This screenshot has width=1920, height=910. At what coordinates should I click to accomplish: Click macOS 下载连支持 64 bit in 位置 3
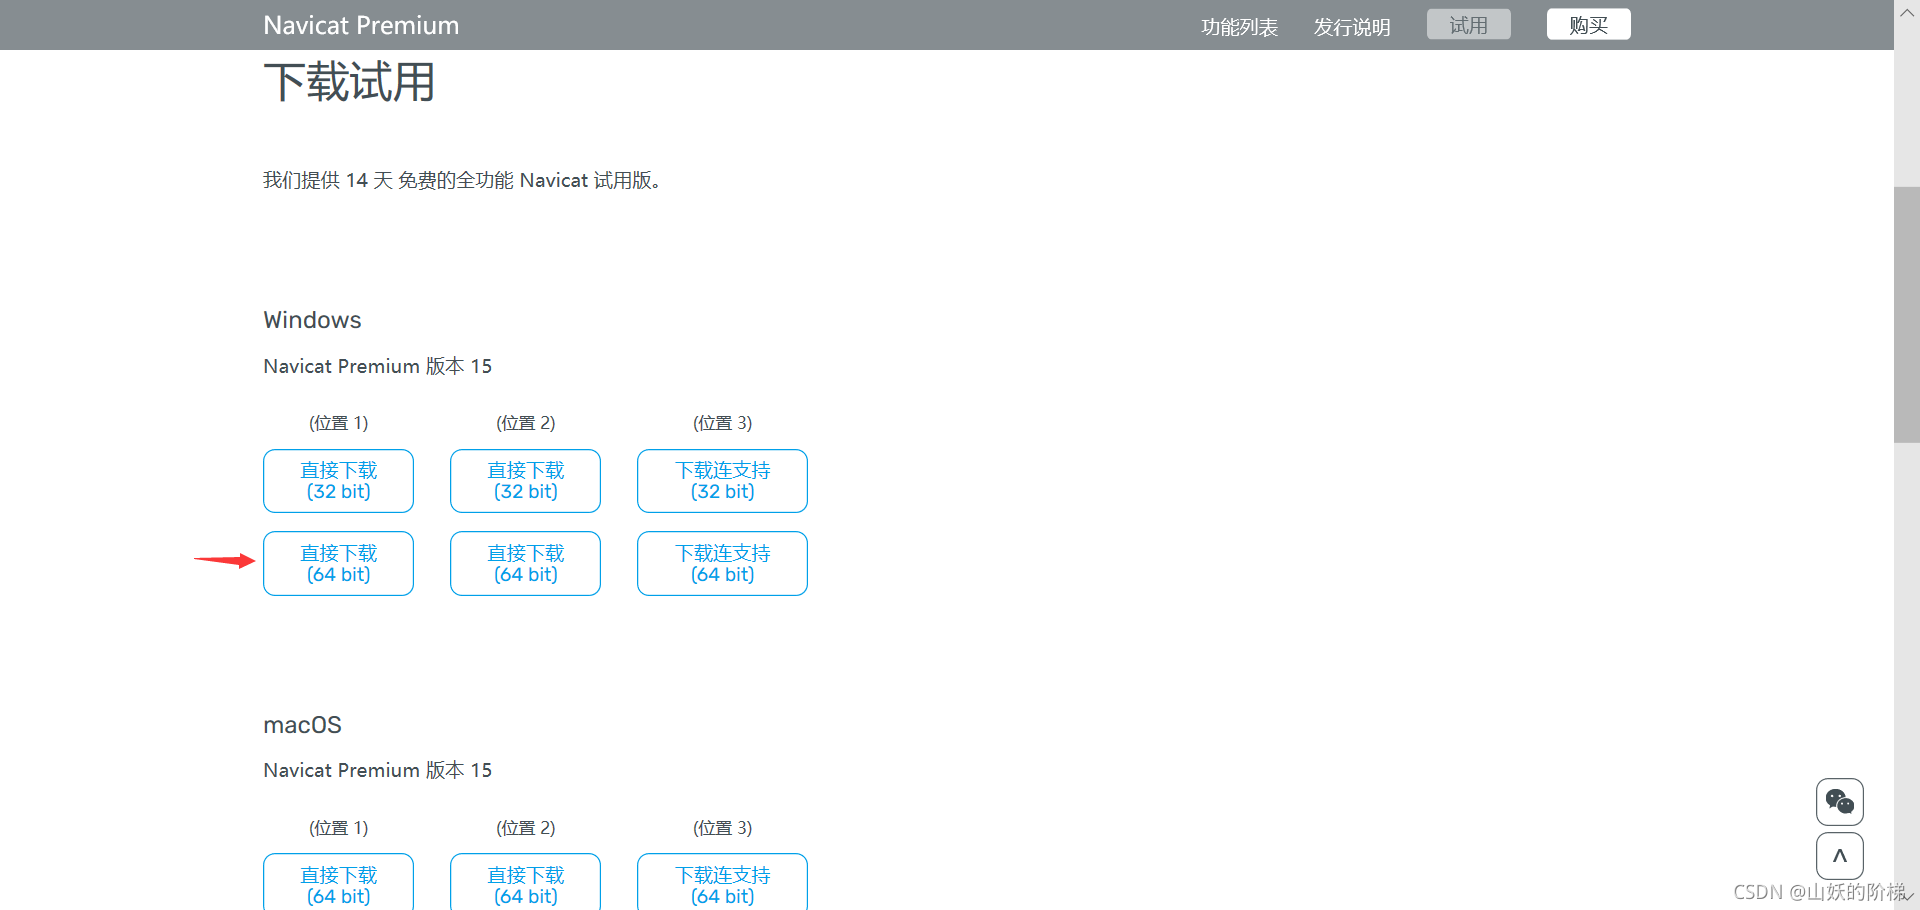pos(722,882)
